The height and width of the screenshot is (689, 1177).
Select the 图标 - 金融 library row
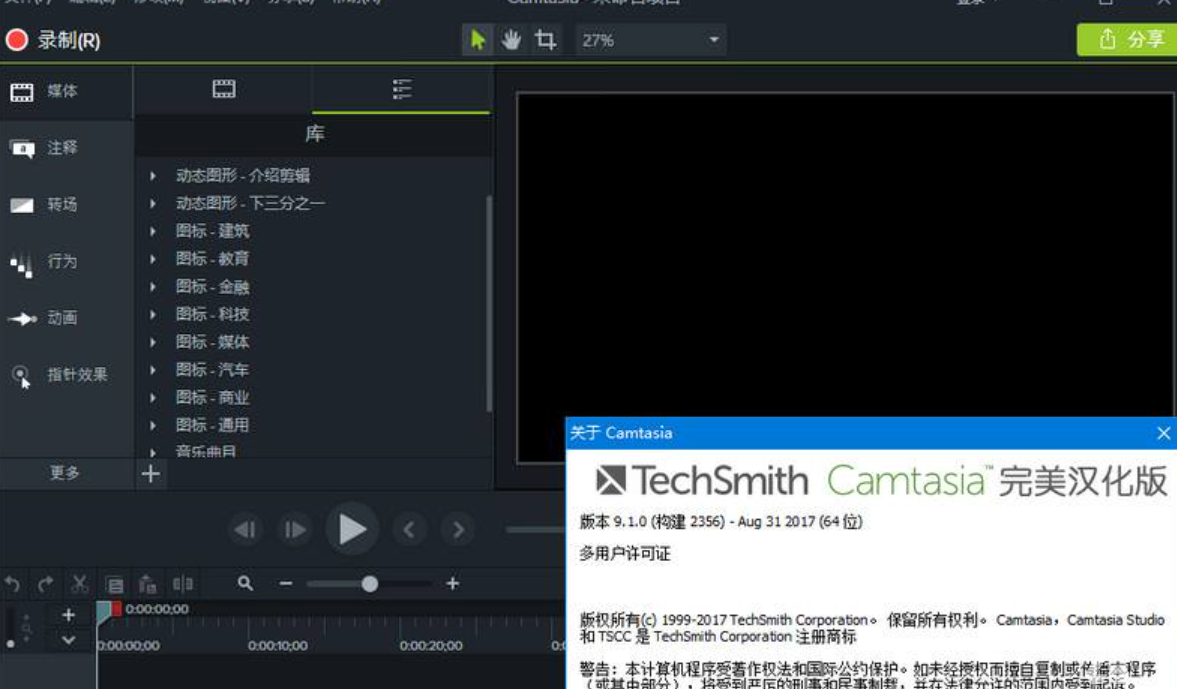312,287
